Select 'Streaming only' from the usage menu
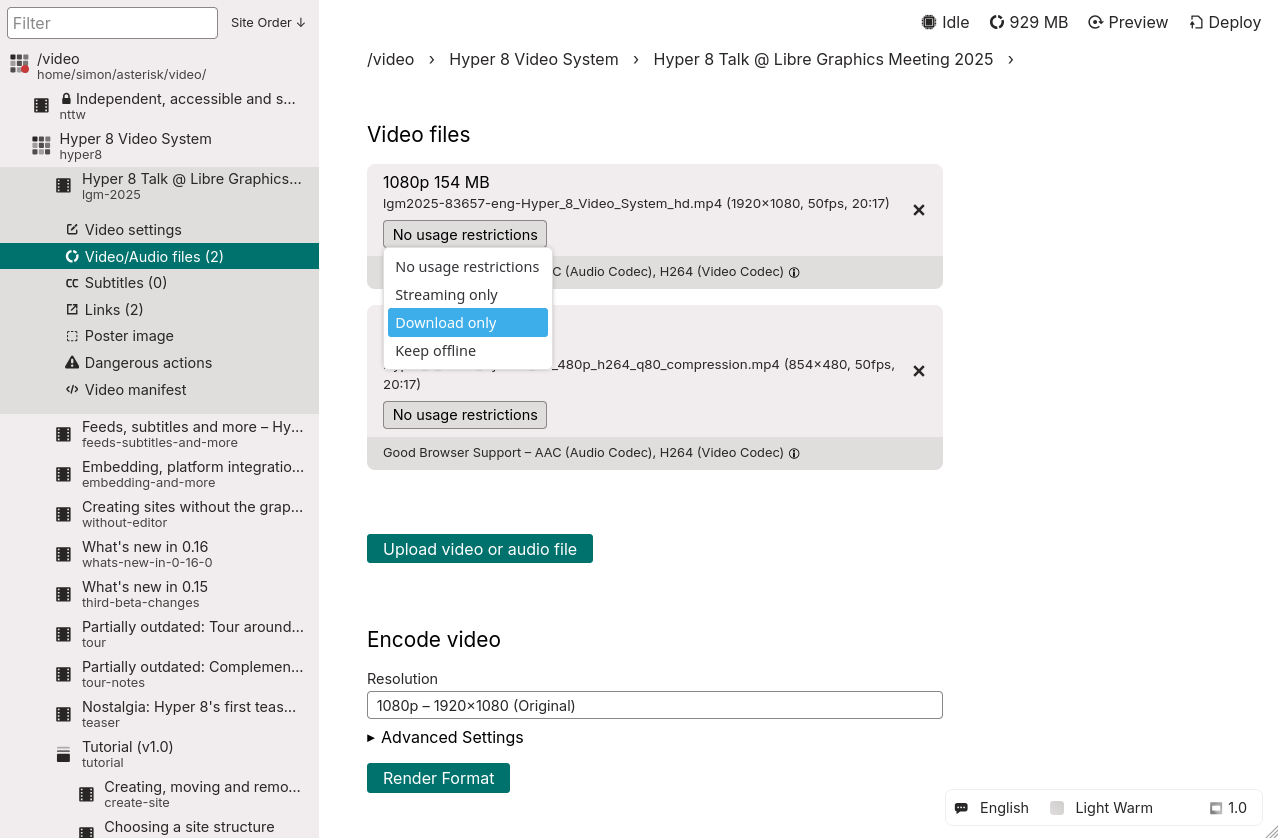The width and height of the screenshot is (1279, 838). (446, 294)
